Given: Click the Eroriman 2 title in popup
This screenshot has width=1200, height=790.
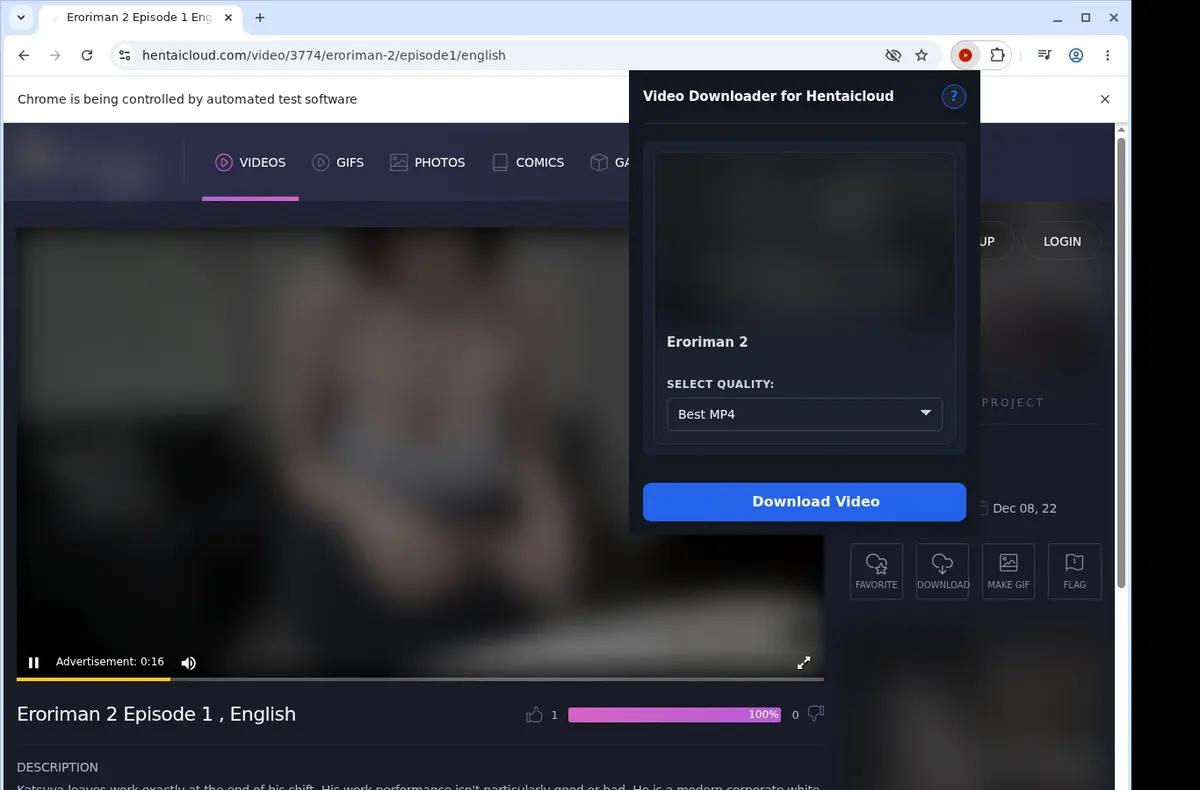Looking at the screenshot, I should 707,342.
